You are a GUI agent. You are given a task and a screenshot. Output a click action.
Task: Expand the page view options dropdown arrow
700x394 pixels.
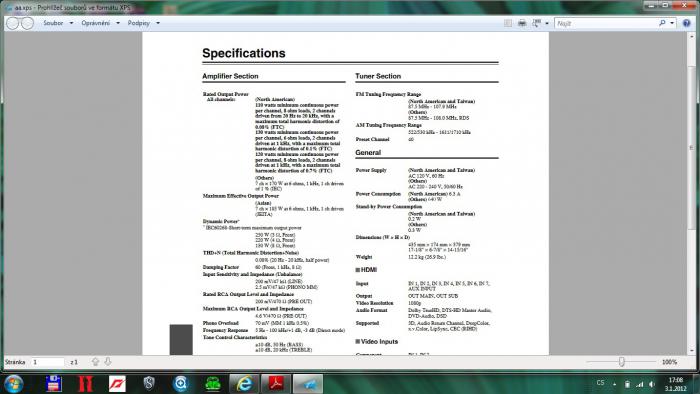tap(547, 23)
